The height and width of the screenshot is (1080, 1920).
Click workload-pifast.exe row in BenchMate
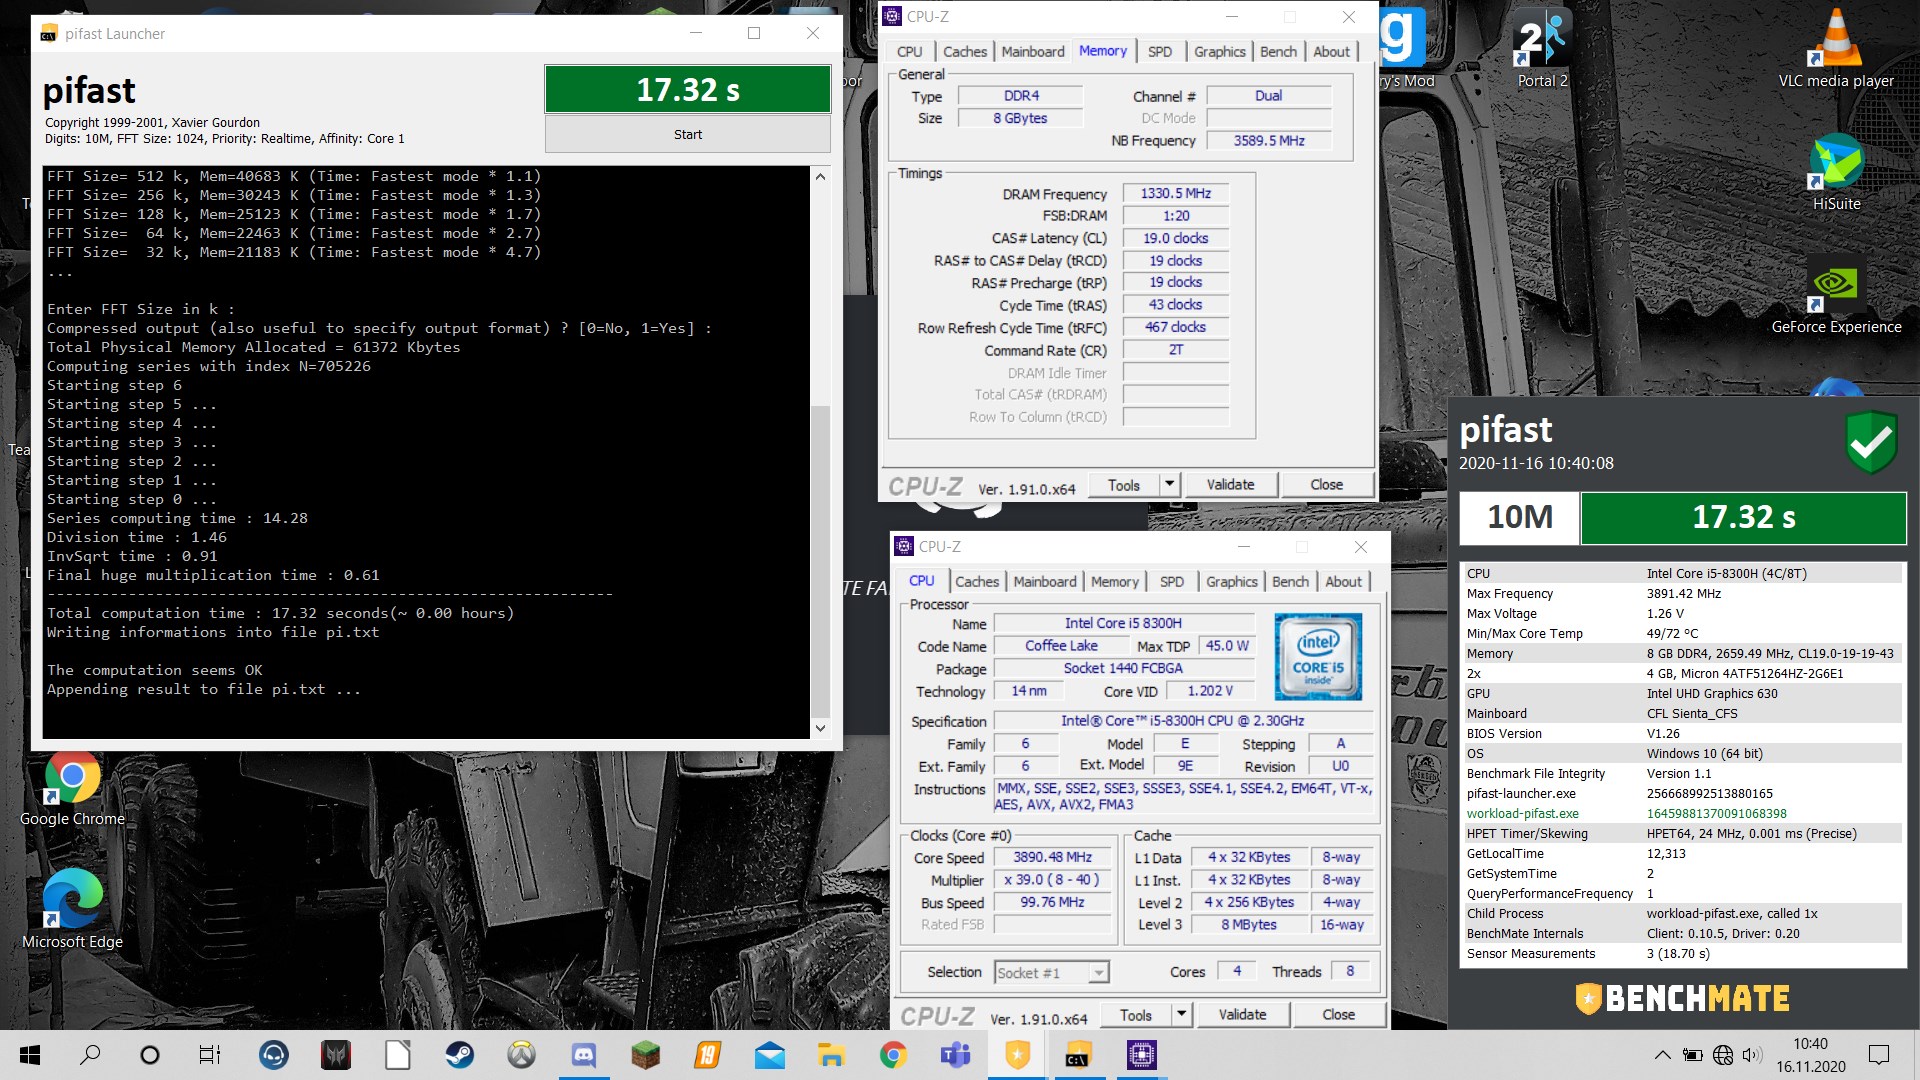[x=1682, y=813]
